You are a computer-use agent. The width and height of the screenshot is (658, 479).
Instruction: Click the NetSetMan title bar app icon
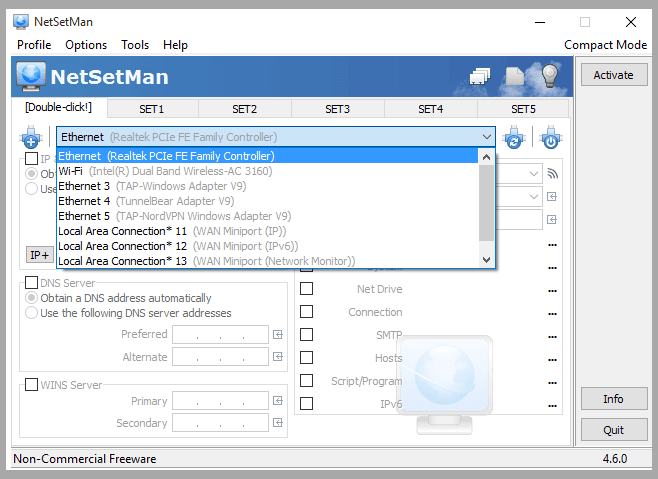pyautogui.click(x=21, y=22)
